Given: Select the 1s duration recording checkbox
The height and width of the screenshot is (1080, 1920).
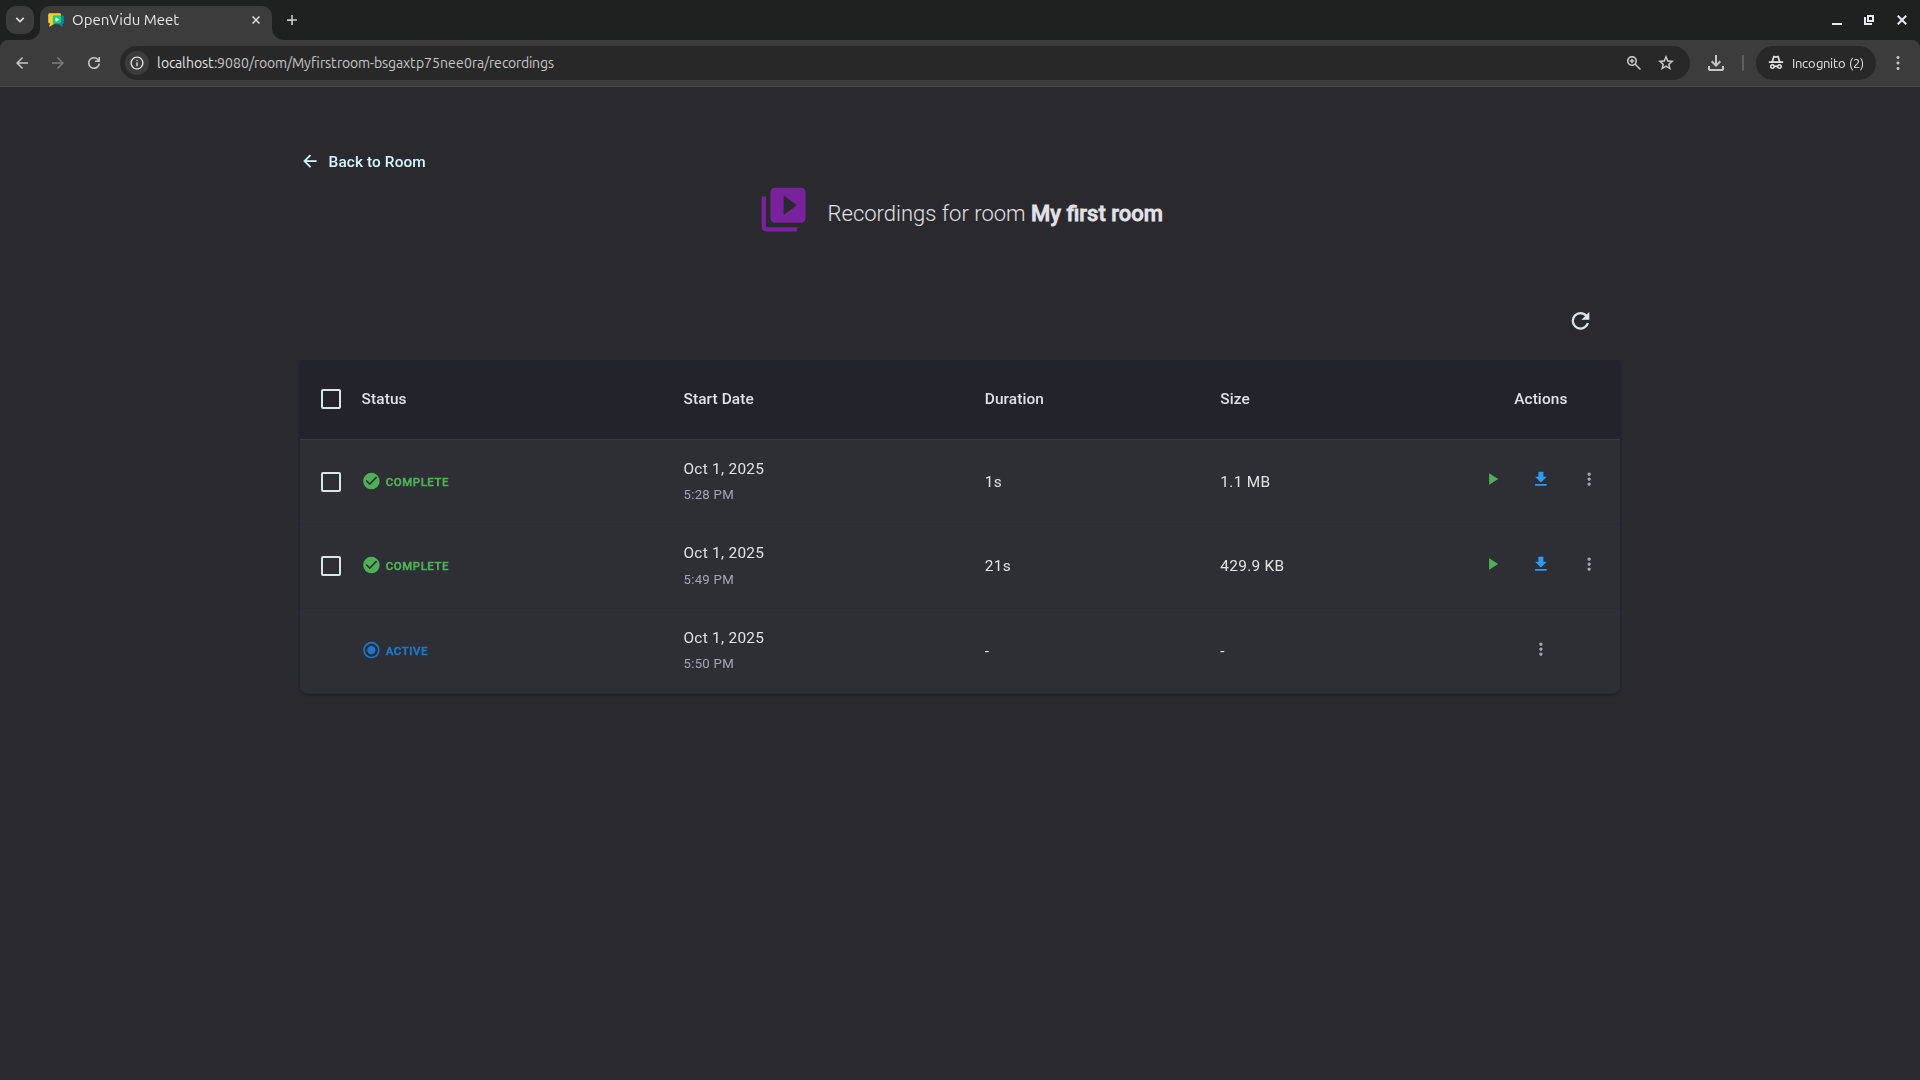Looking at the screenshot, I should tap(331, 482).
